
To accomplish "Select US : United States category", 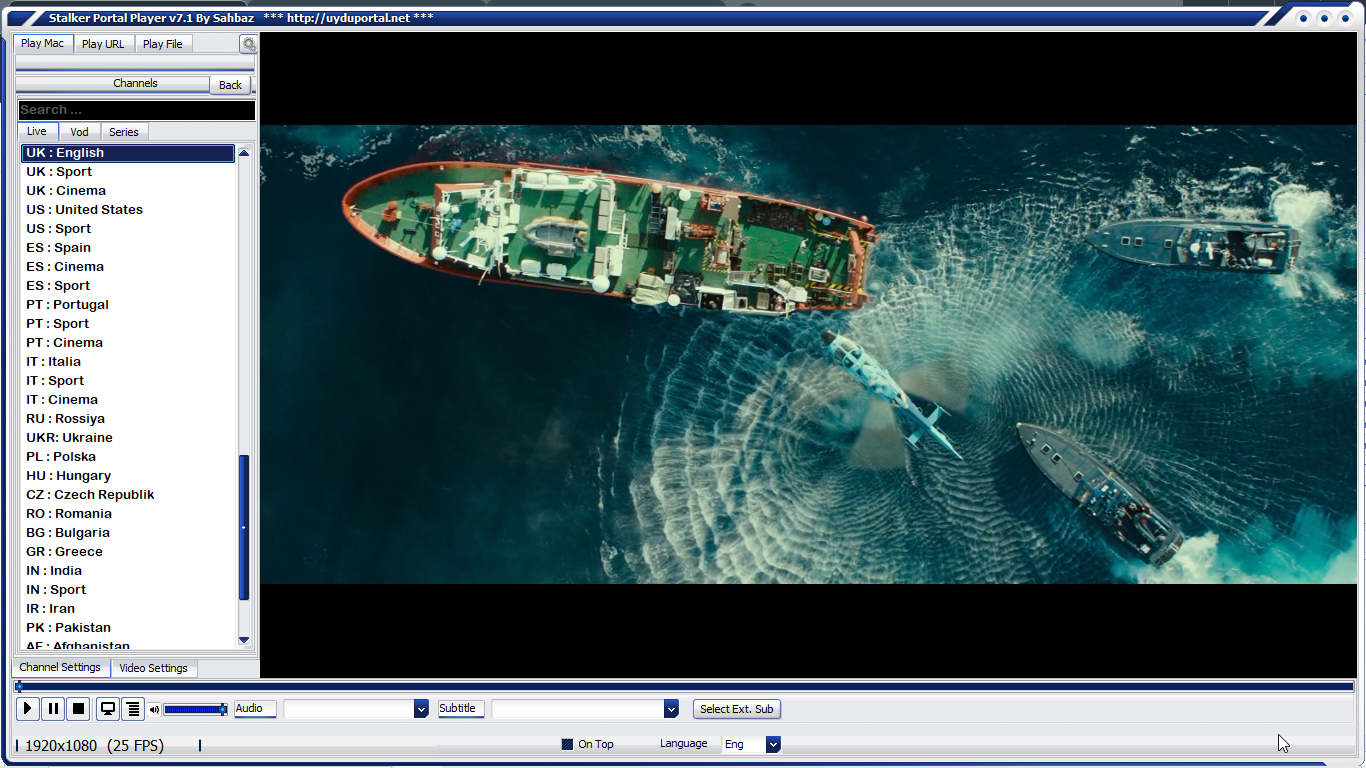I will pyautogui.click(x=128, y=210).
